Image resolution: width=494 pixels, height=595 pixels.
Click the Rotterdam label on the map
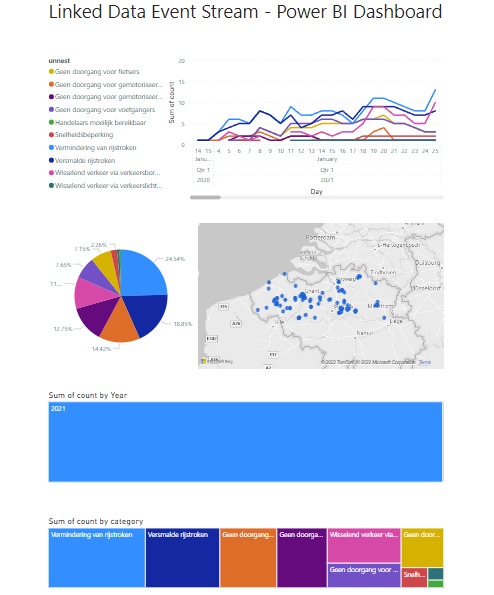[320, 238]
